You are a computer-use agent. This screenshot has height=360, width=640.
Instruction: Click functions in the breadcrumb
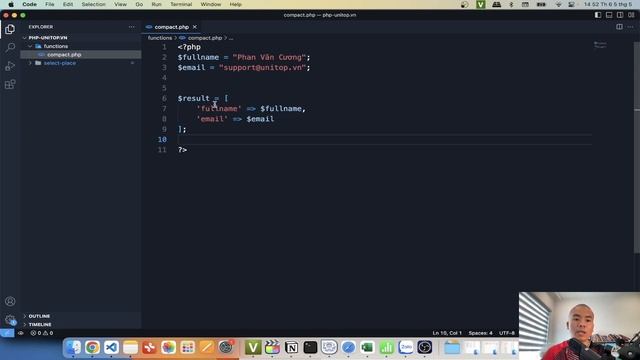click(160, 38)
